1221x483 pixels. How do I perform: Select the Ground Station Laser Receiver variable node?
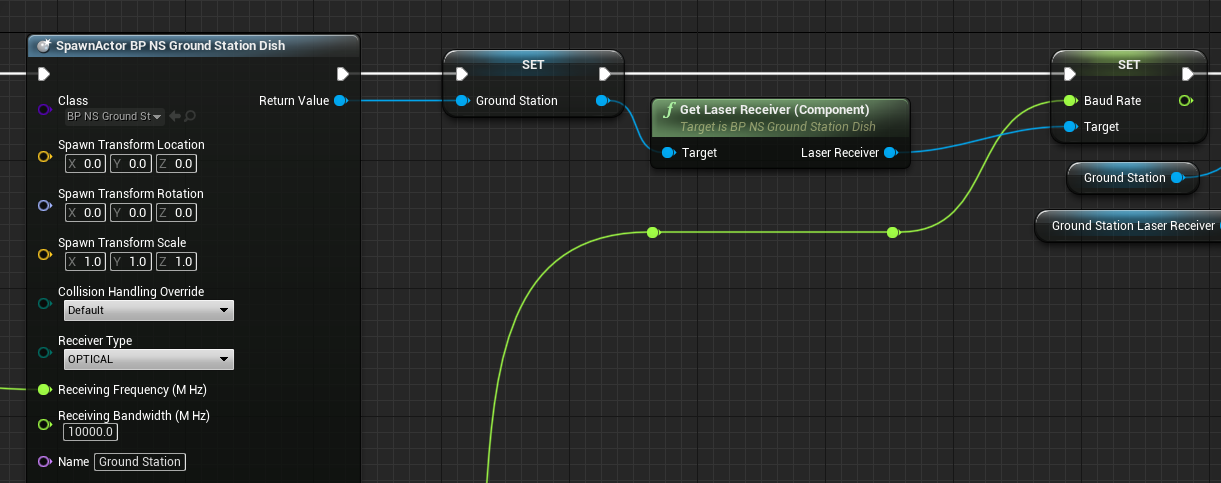coord(1132,226)
